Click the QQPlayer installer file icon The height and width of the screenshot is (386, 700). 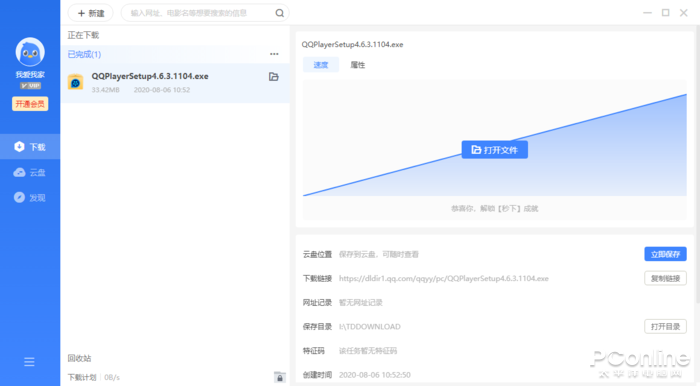75,82
